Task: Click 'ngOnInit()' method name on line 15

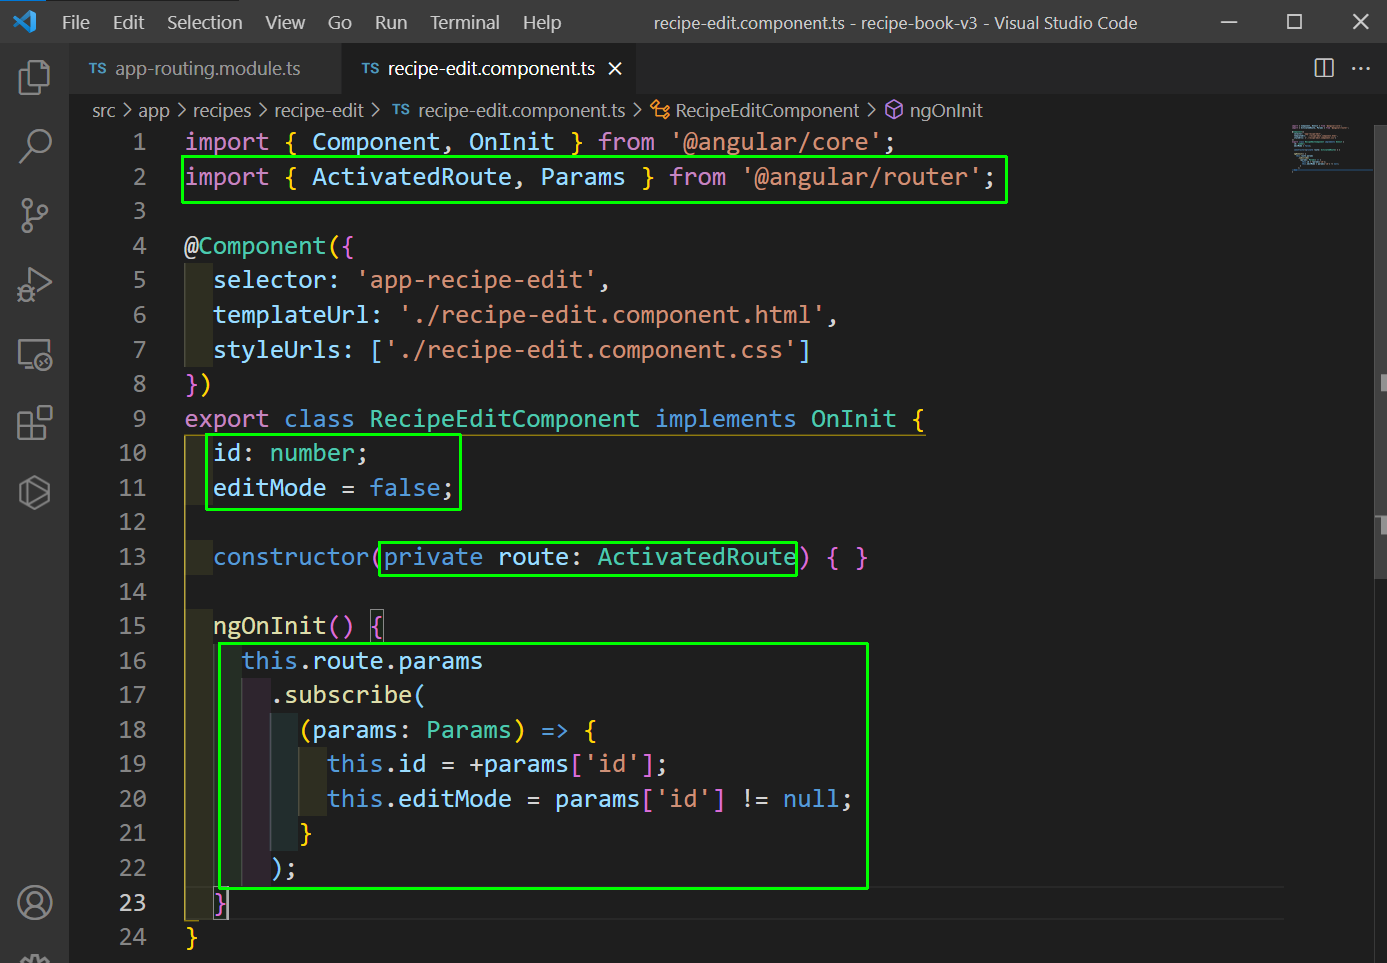Action: (x=283, y=626)
